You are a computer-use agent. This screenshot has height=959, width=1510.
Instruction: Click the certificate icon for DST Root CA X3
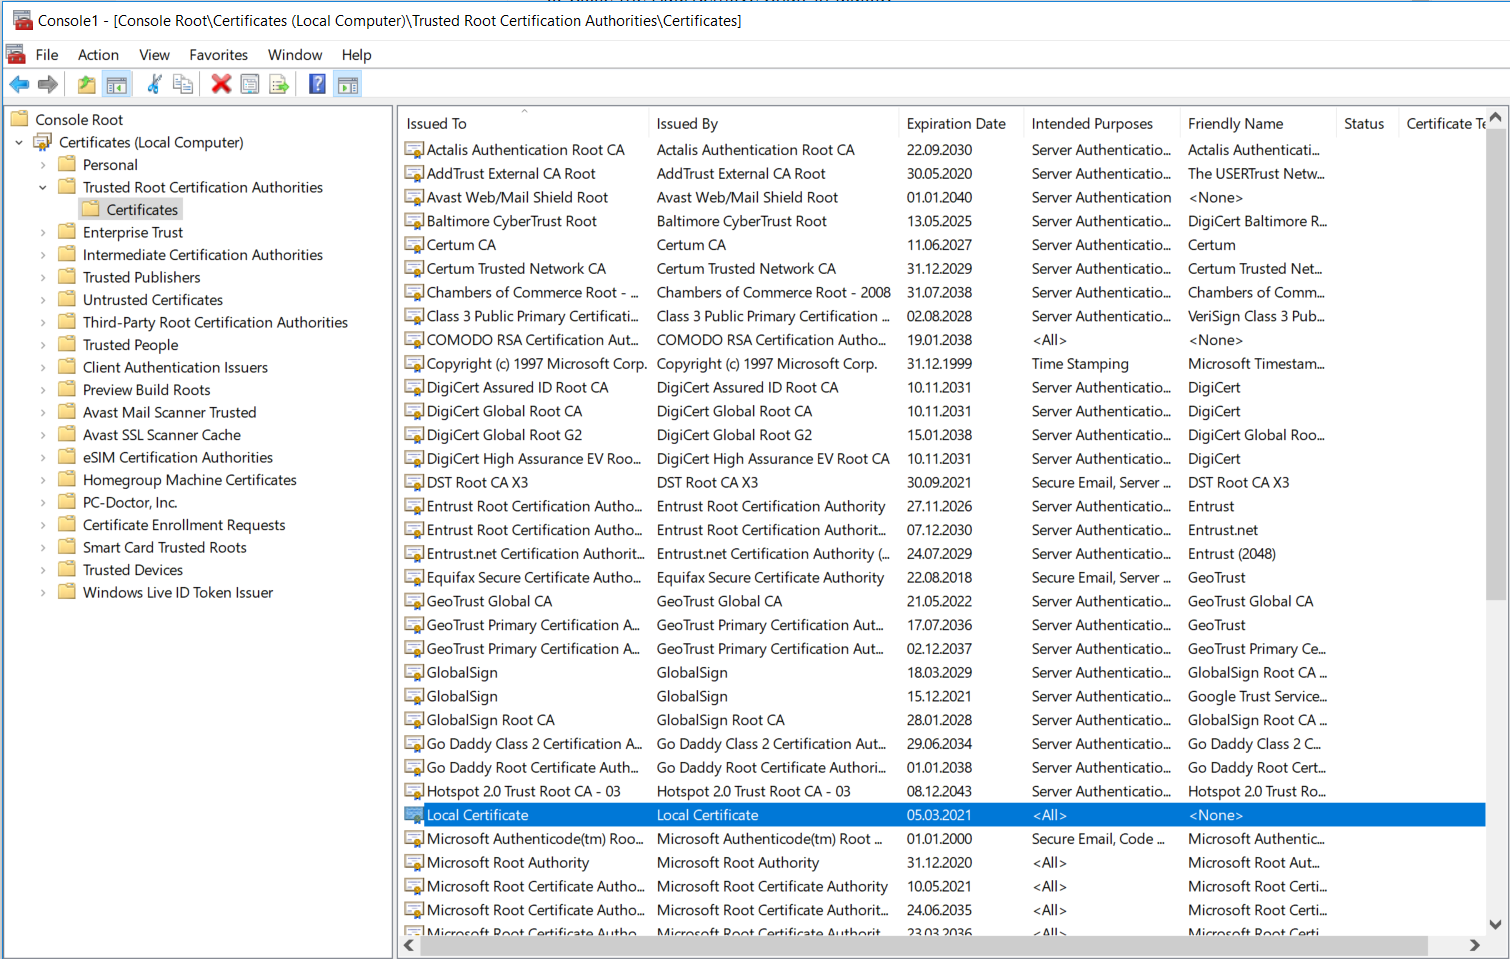pyautogui.click(x=414, y=482)
